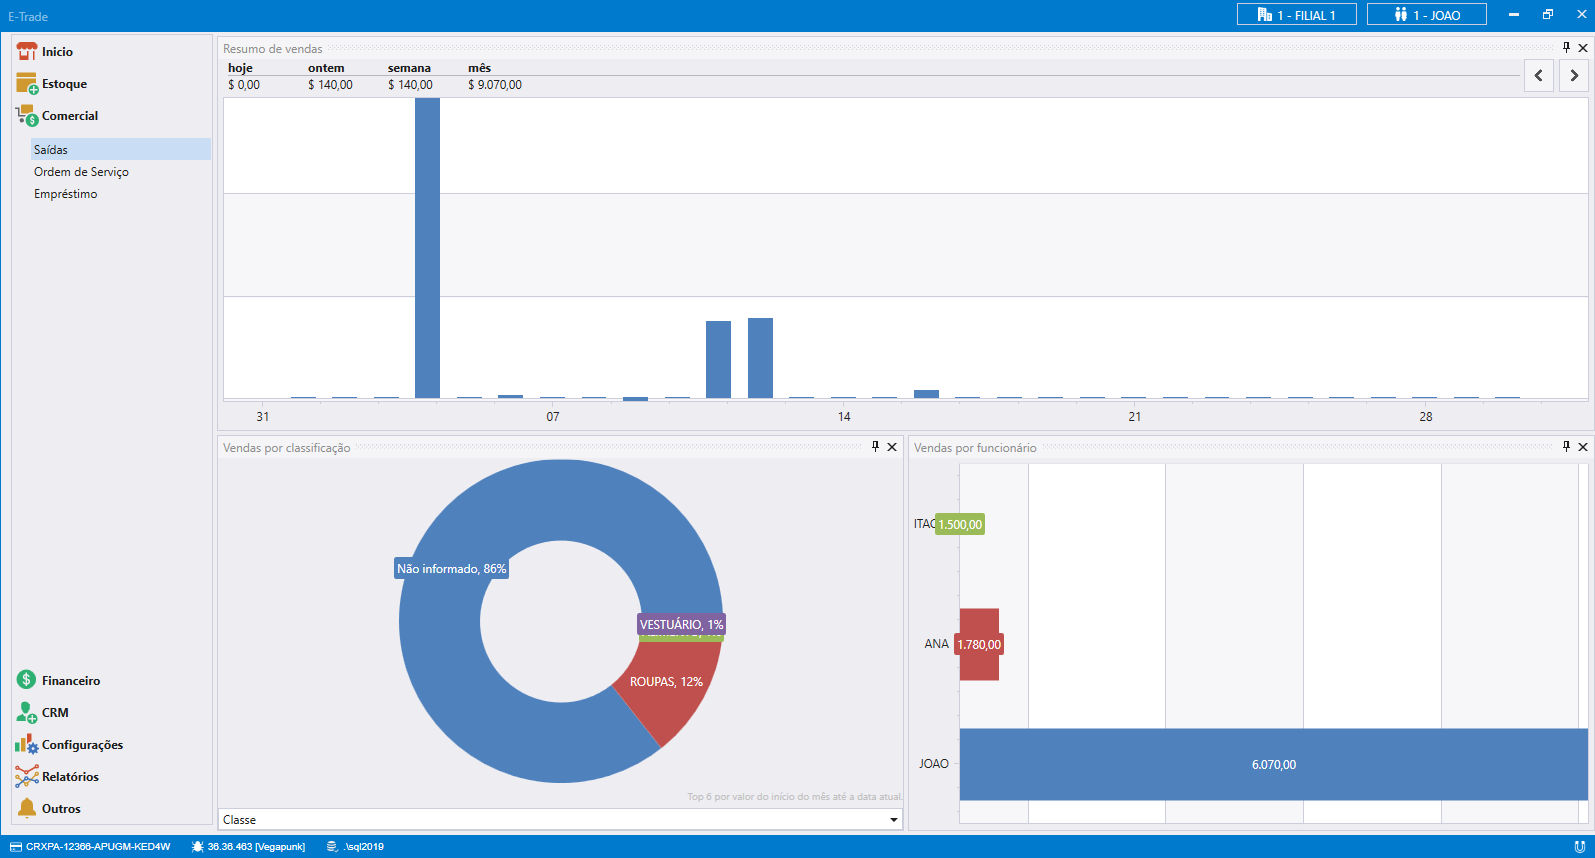The width and height of the screenshot is (1595, 858).
Task: Click the Início store icon
Action: point(26,51)
